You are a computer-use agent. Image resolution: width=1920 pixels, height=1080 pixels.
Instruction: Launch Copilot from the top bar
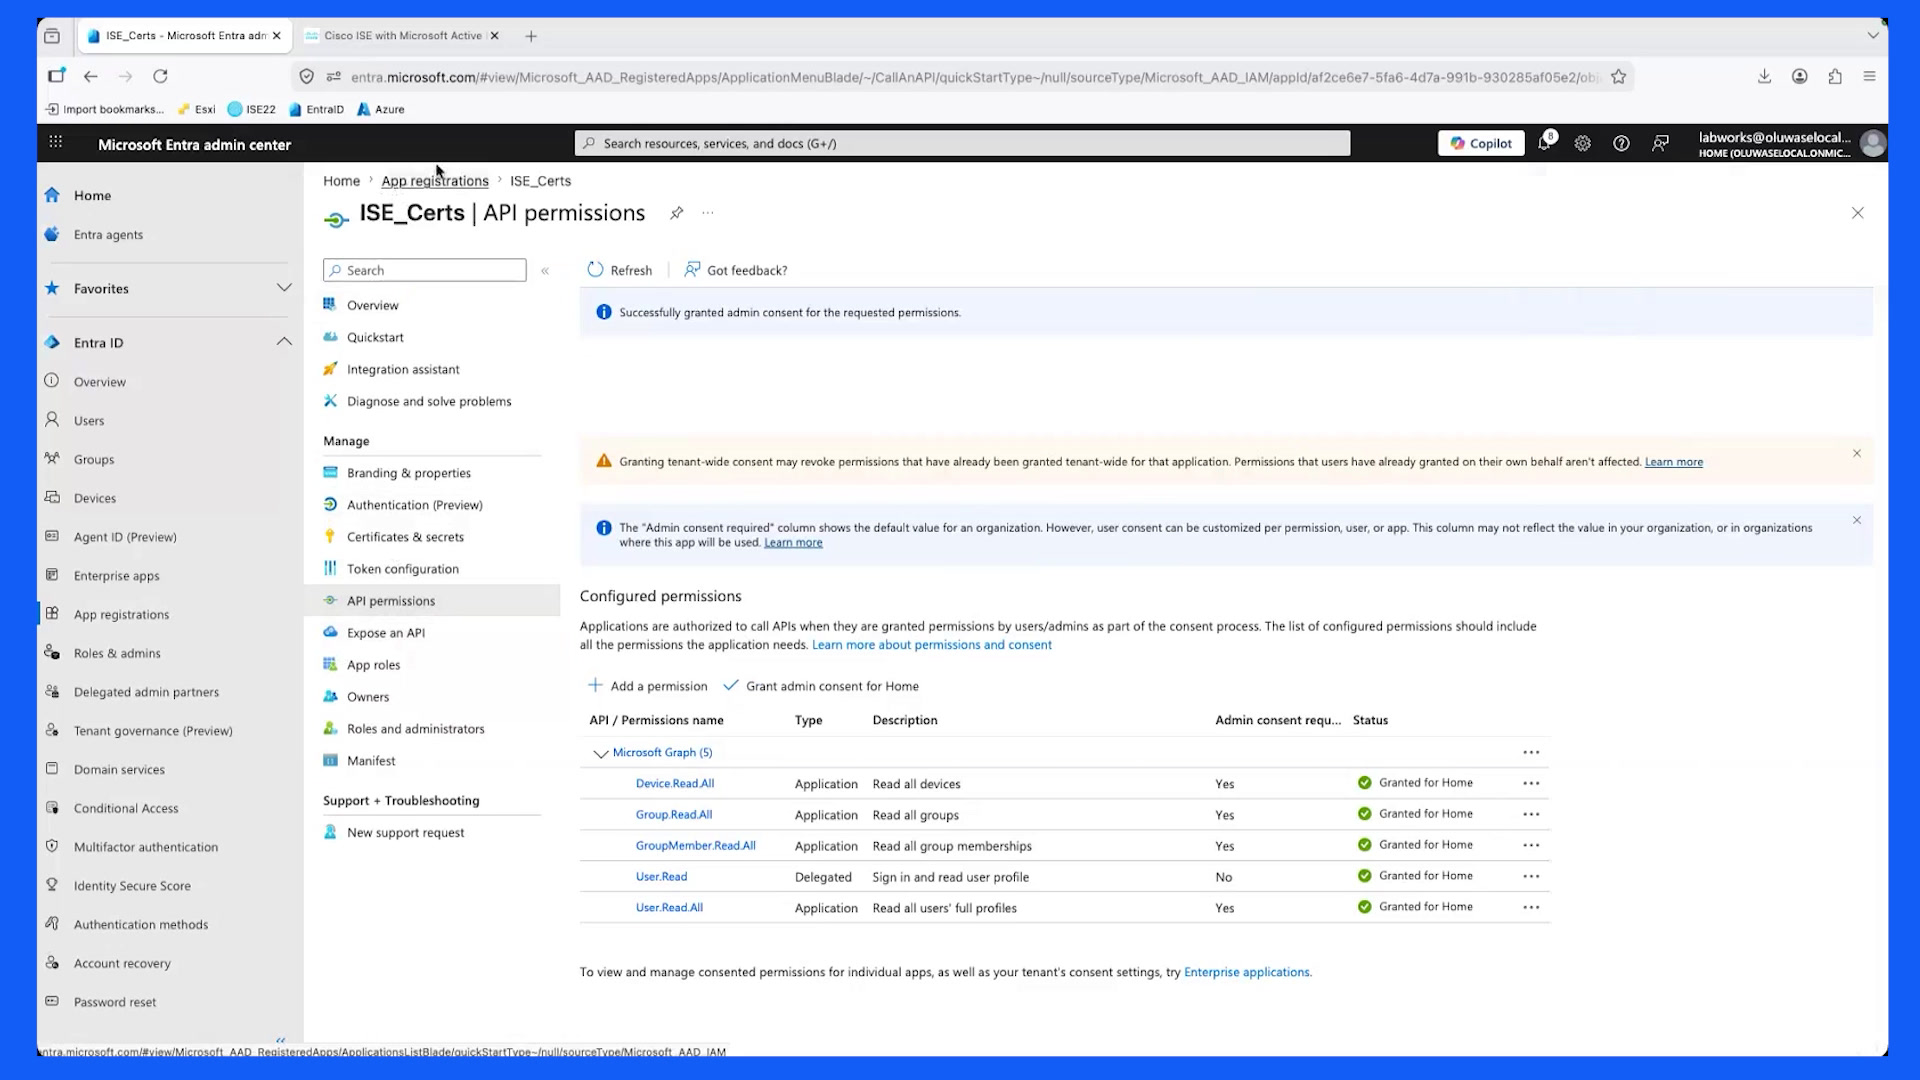tap(1481, 144)
